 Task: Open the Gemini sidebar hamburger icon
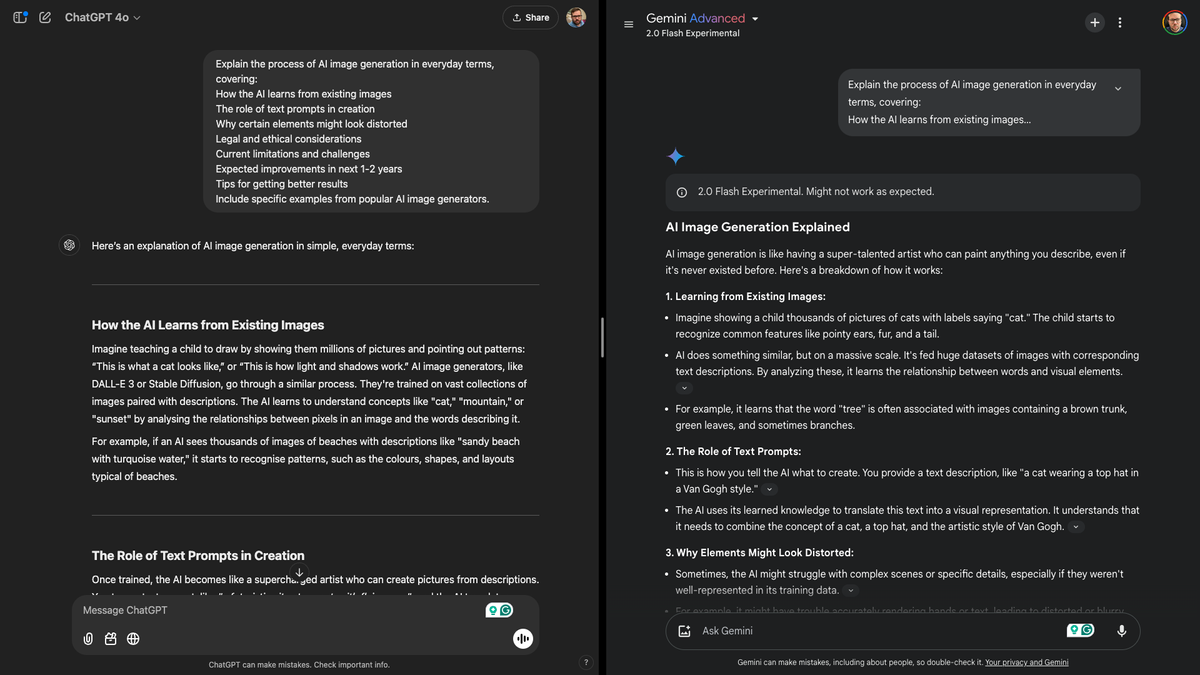point(628,22)
